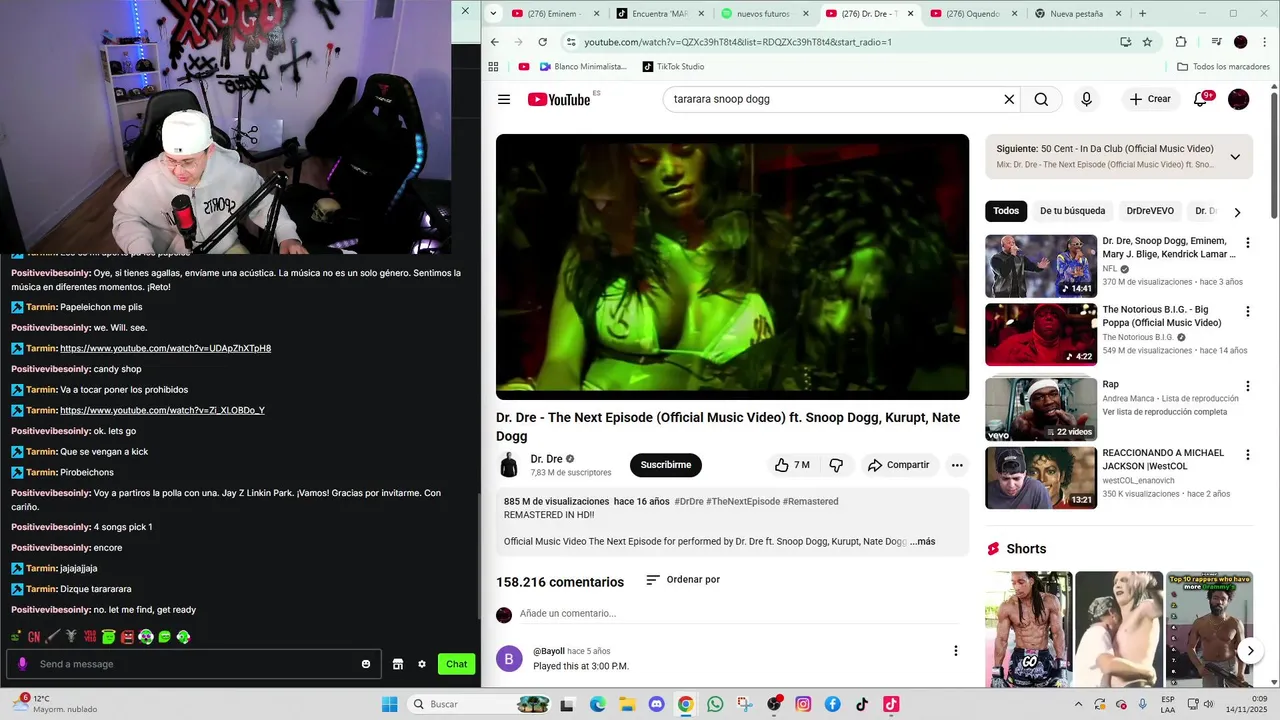Click the #TheNextEpisode hashtag

tap(742, 502)
